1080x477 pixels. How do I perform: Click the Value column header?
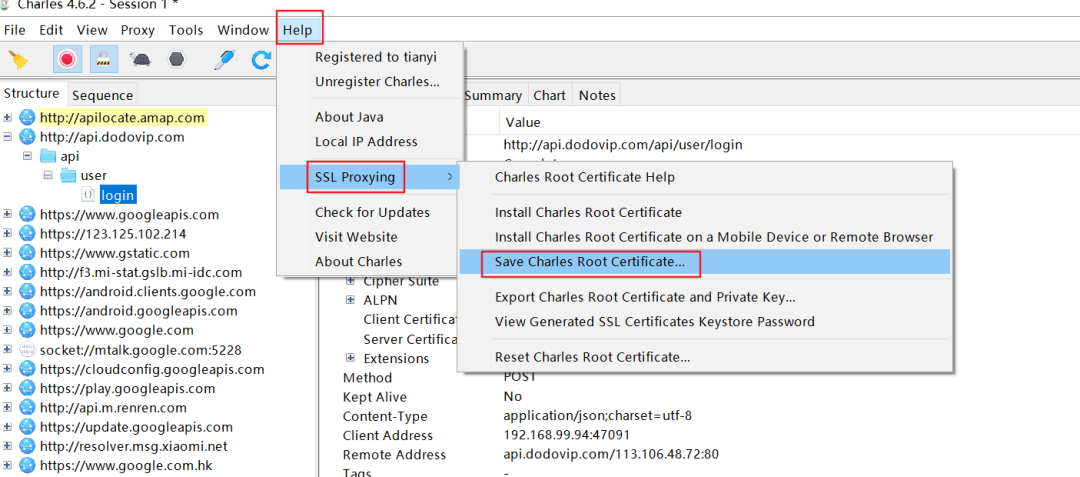[523, 123]
